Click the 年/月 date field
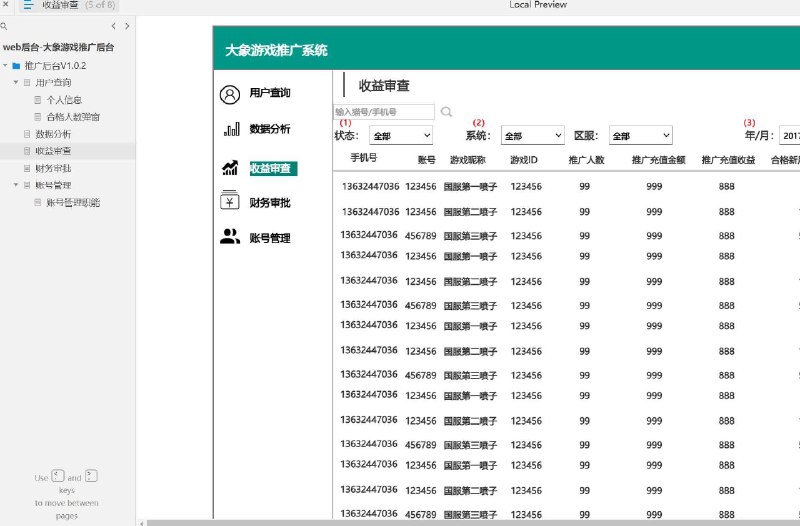 (789, 135)
